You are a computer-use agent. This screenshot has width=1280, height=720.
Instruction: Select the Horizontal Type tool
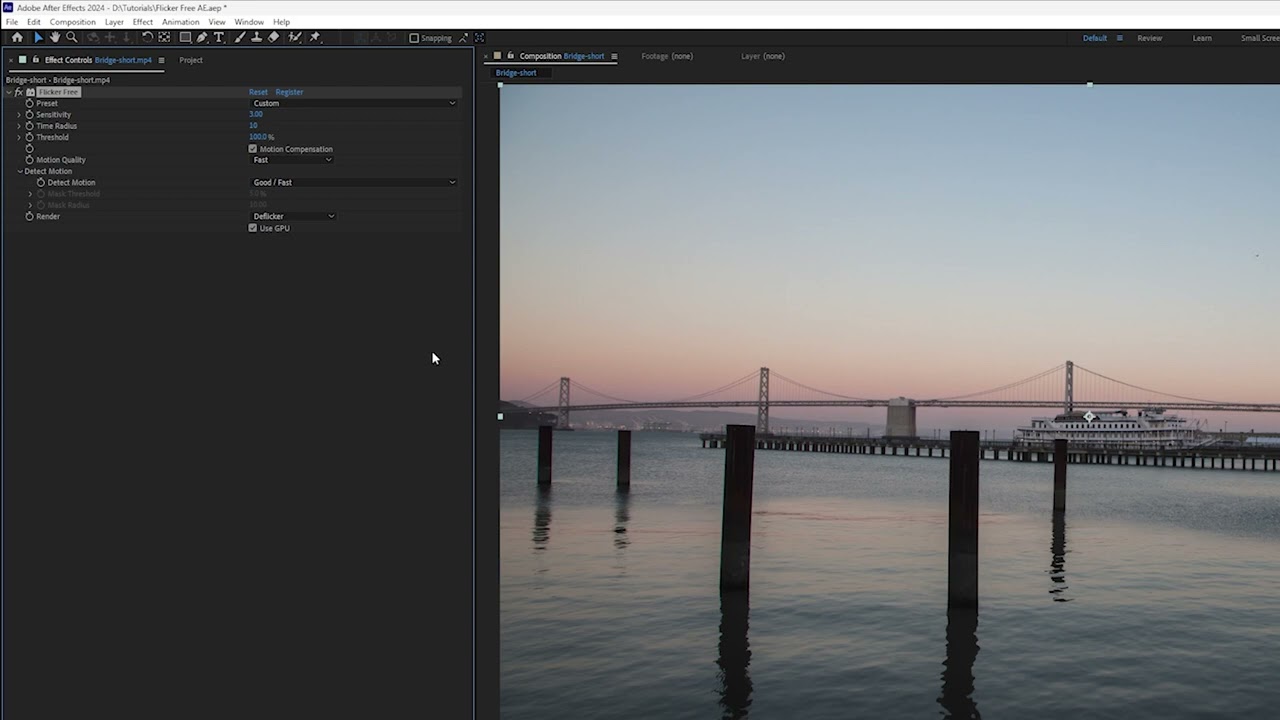click(219, 37)
